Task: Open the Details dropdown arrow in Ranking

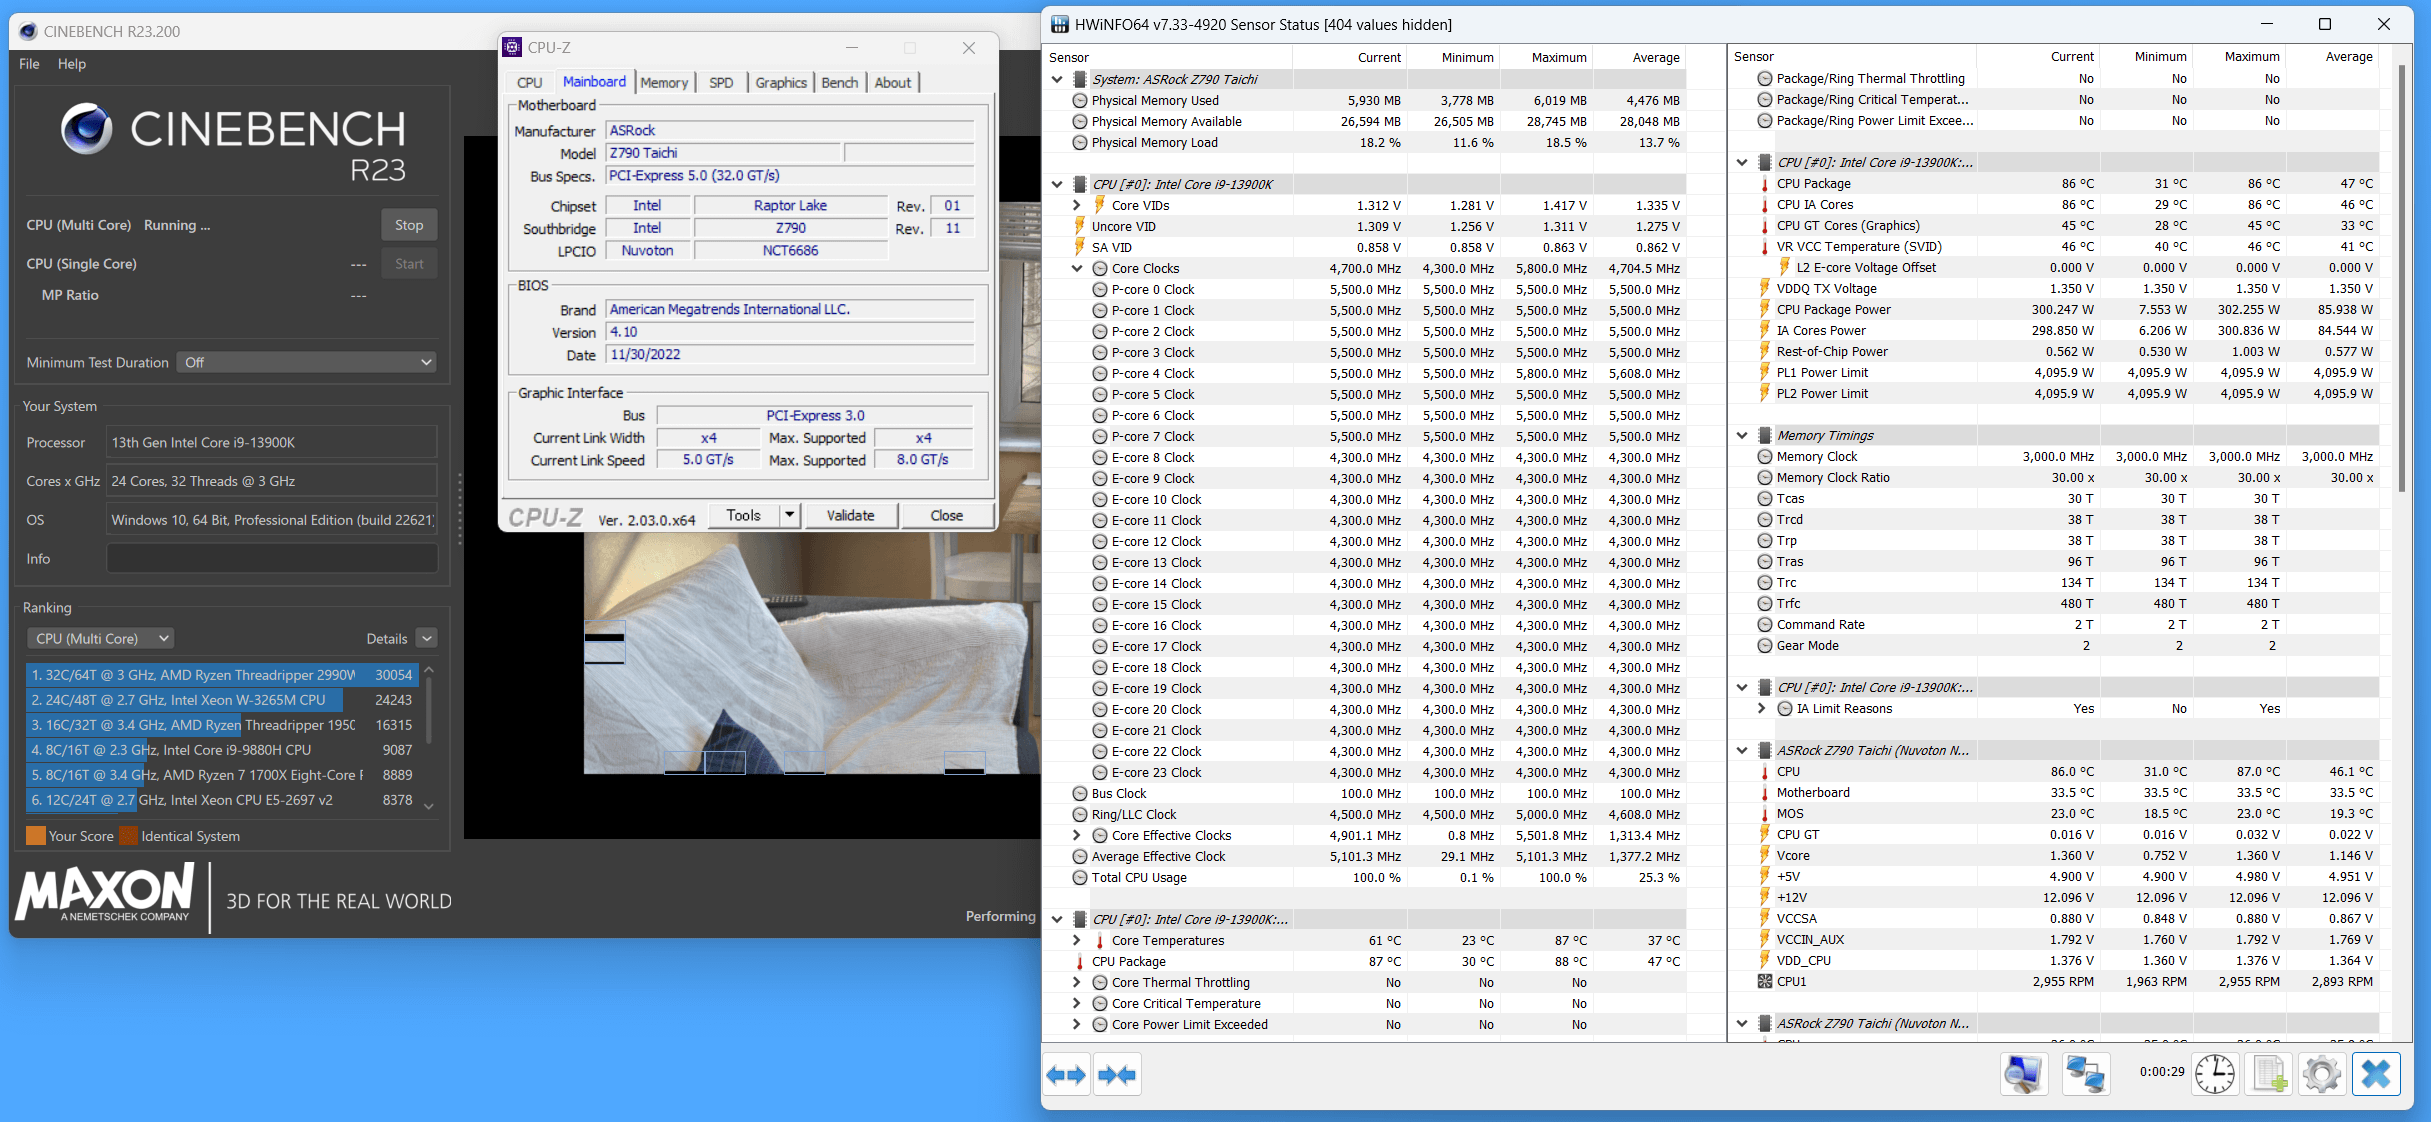Action: 427,638
